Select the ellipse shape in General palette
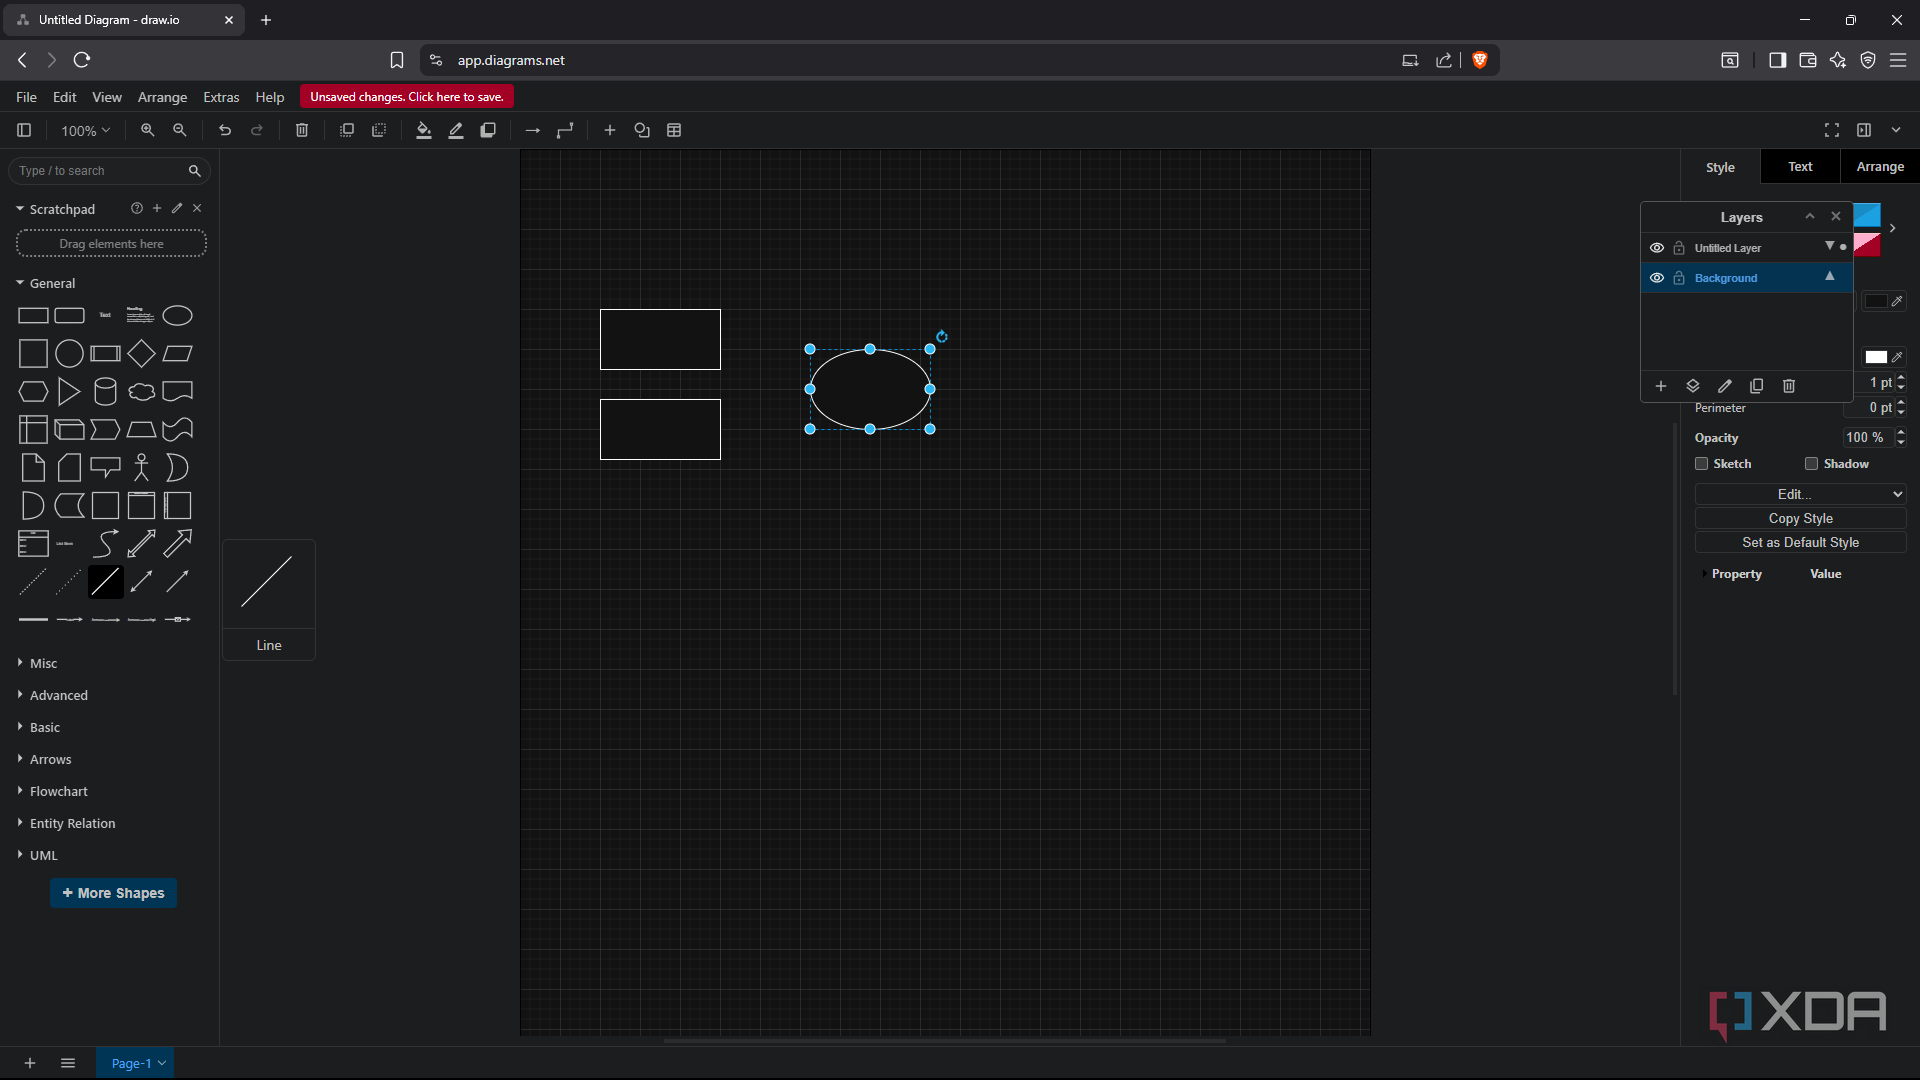The height and width of the screenshot is (1080, 1920). [x=177, y=316]
